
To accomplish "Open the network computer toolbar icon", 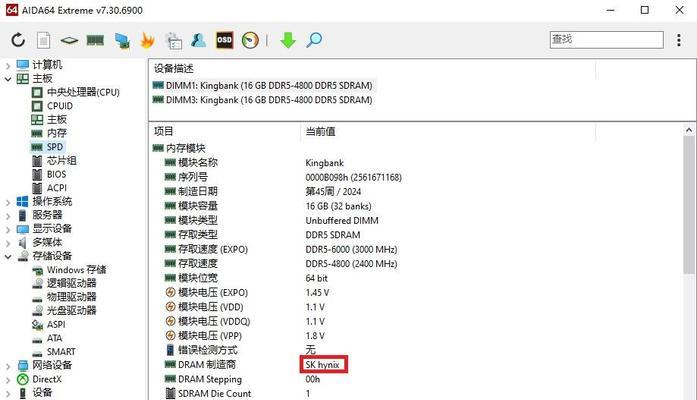I will (x=122, y=40).
